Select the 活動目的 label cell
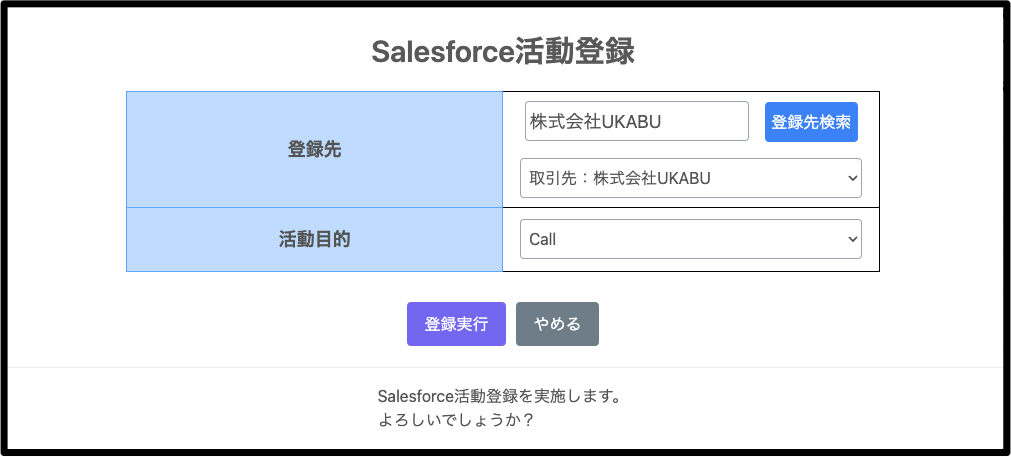The height and width of the screenshot is (457, 1011). pyautogui.click(x=314, y=240)
